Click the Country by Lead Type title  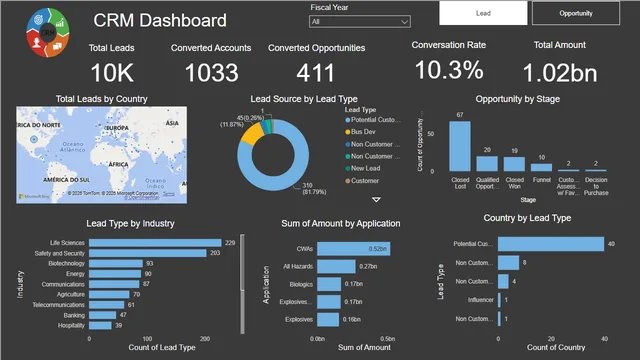[527, 218]
